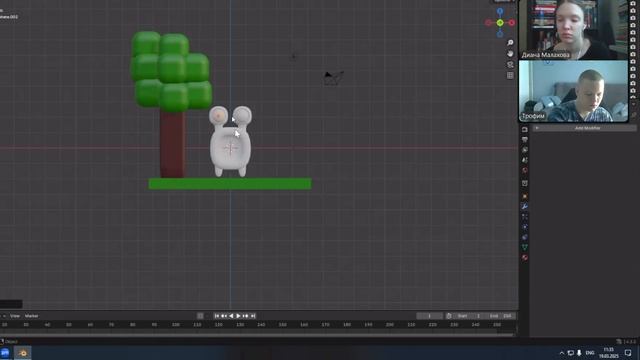
Task: Click the Start frame field
Action: [x=469, y=316]
